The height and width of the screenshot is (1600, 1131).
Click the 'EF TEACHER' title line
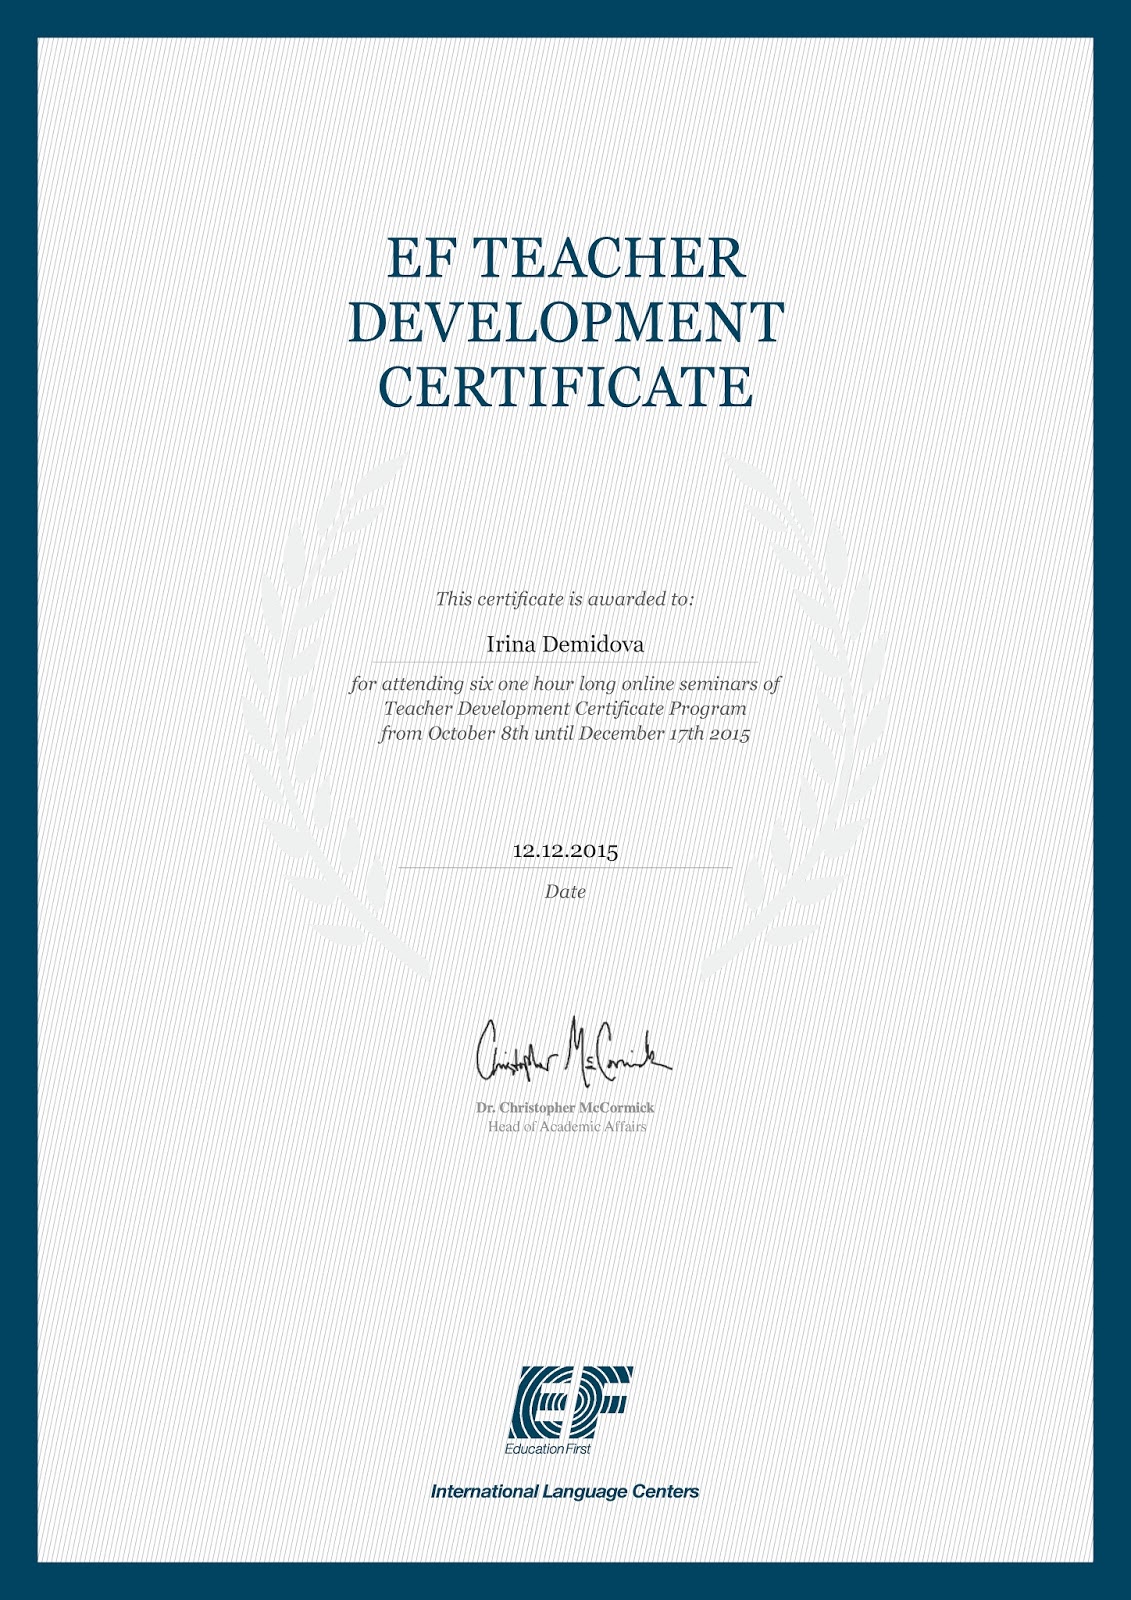566,259
